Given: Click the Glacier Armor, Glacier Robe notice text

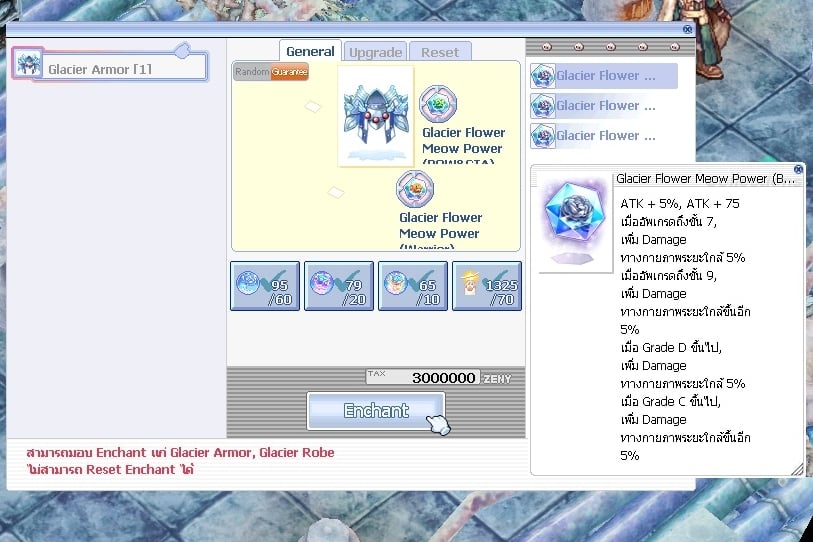Looking at the screenshot, I should (x=180, y=452).
